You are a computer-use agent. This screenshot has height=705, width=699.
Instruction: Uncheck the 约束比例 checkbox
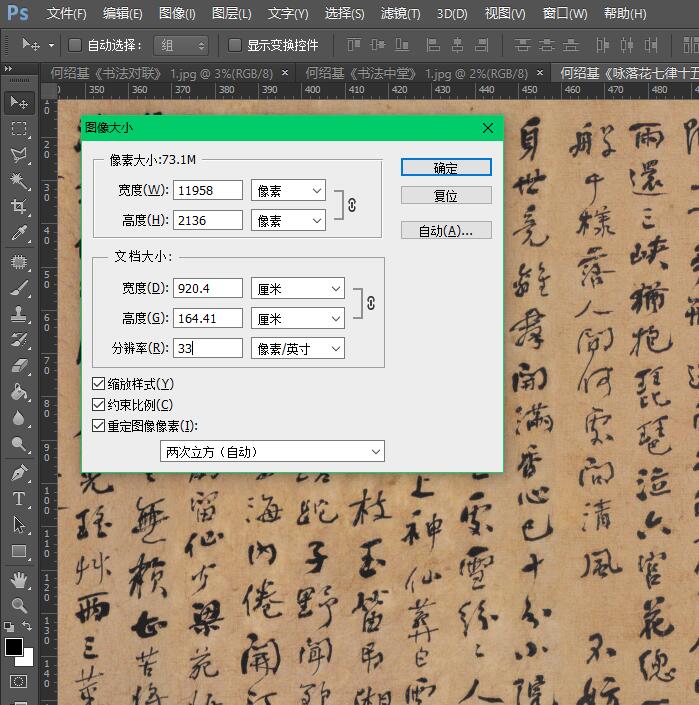pyautogui.click(x=98, y=405)
